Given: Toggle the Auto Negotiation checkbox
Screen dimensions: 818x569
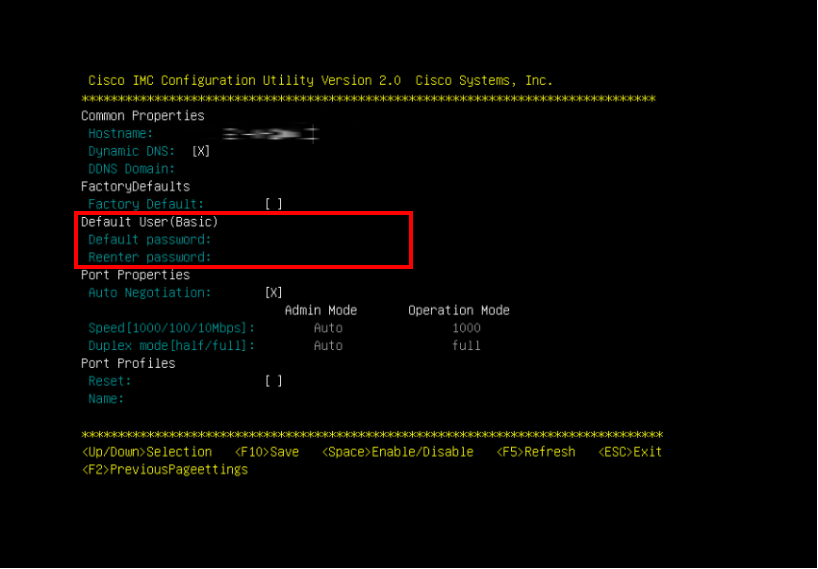Looking at the screenshot, I should pos(273,293).
